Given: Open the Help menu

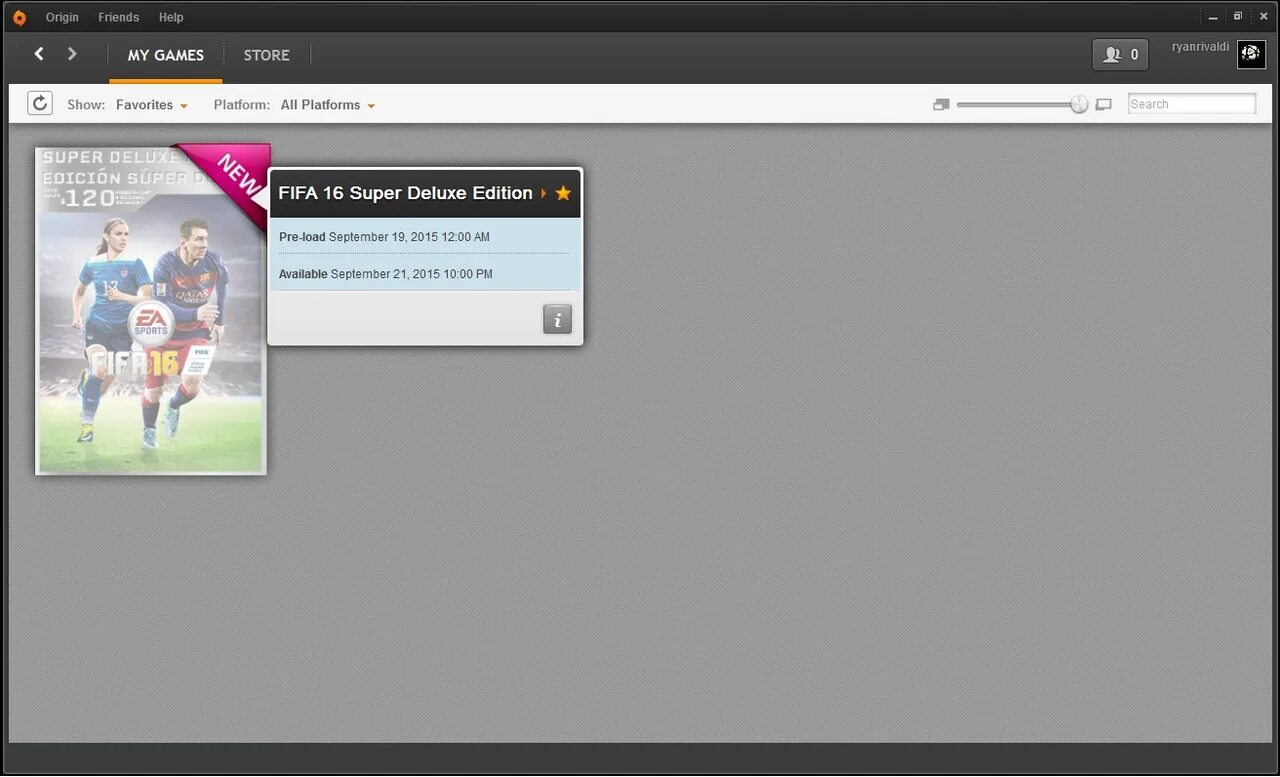Looking at the screenshot, I should 171,17.
